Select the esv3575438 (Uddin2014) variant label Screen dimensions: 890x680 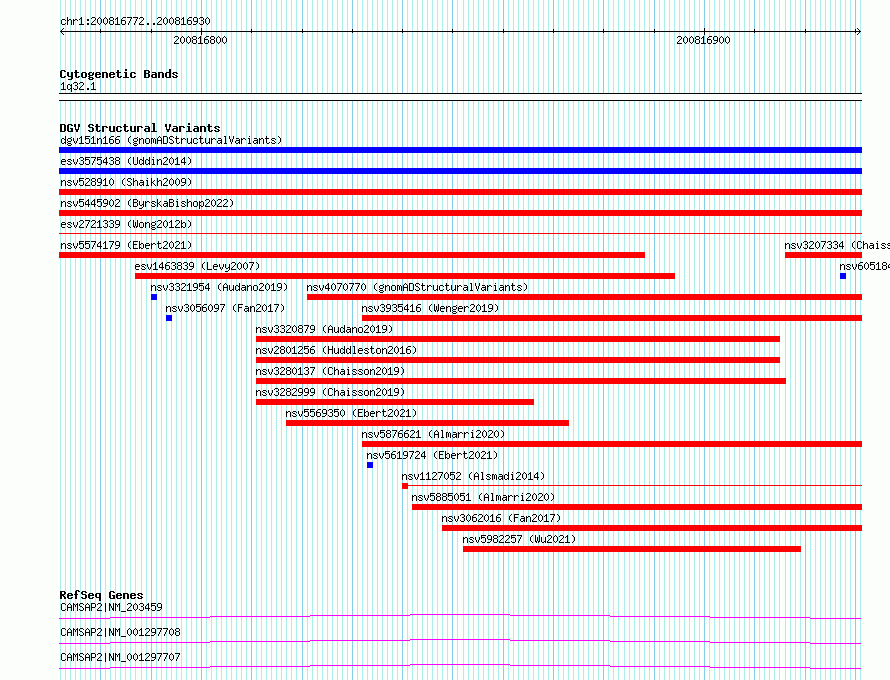(126, 161)
